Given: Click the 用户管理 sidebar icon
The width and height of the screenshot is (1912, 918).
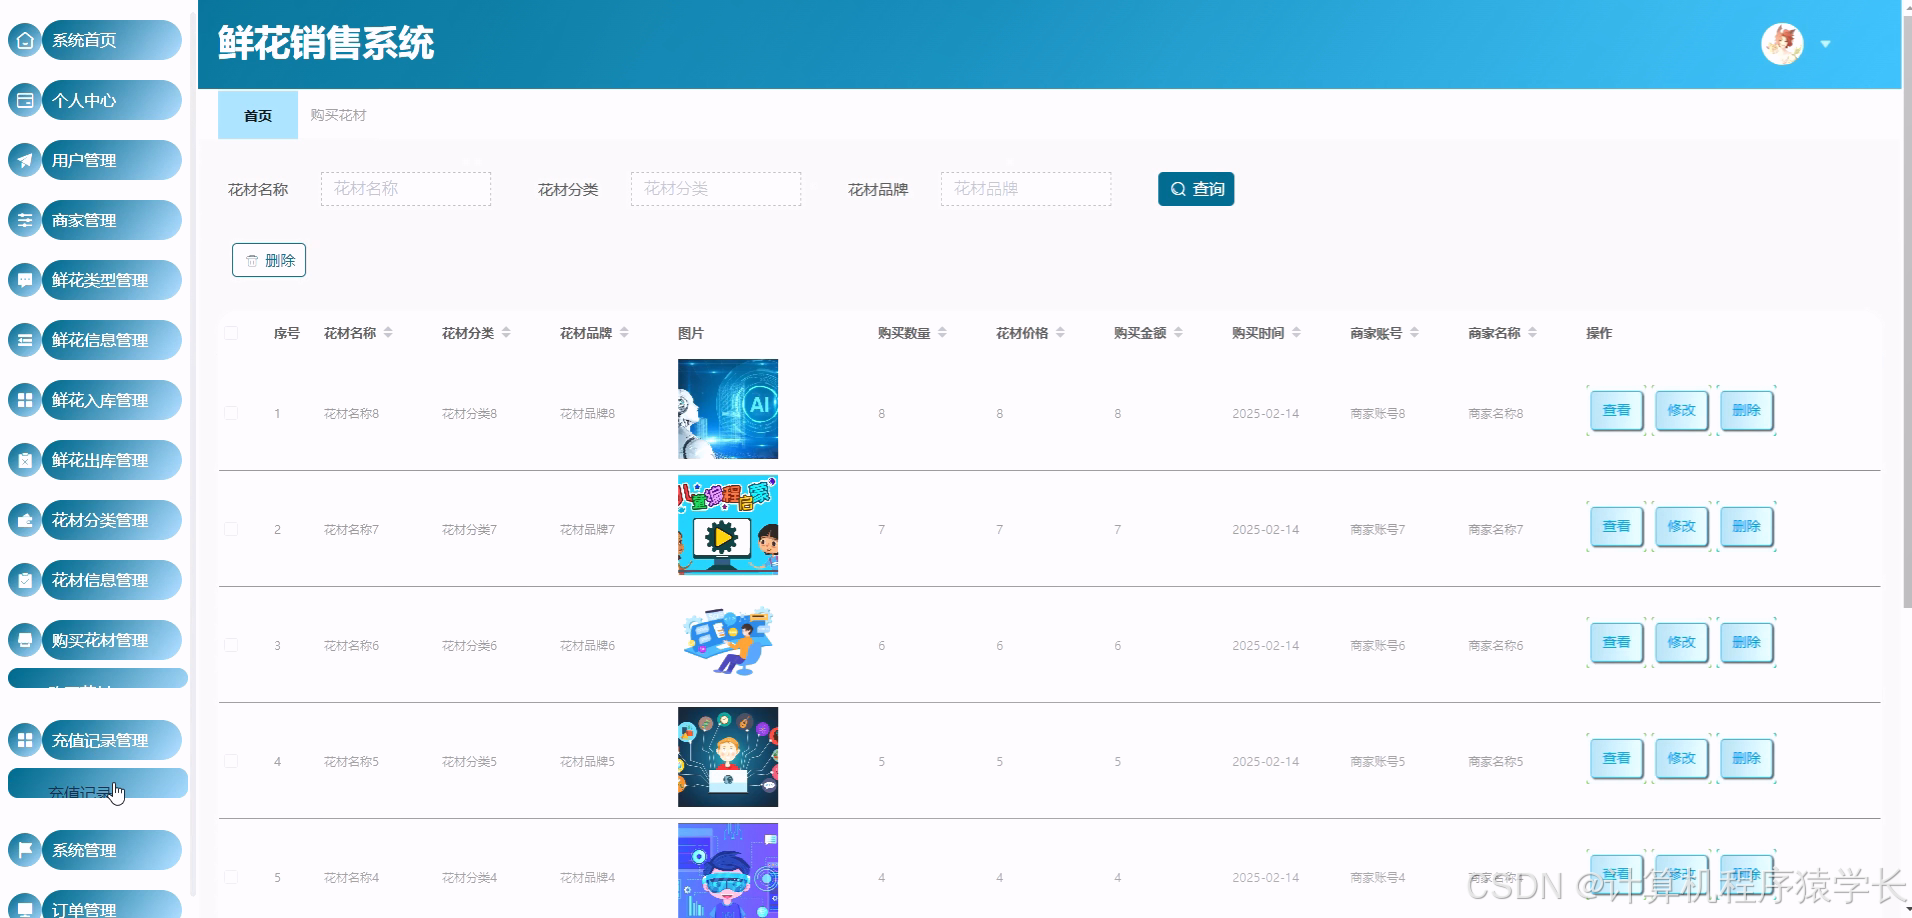Looking at the screenshot, I should [x=24, y=160].
